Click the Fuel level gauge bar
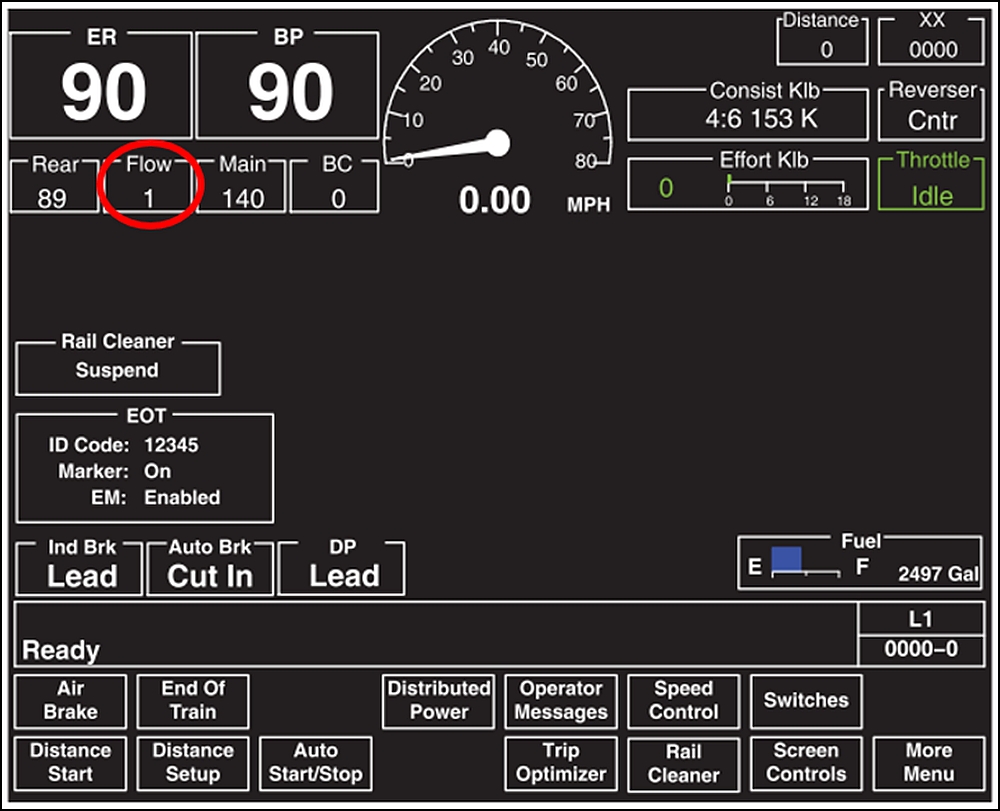The image size is (1000, 811). coord(805,563)
